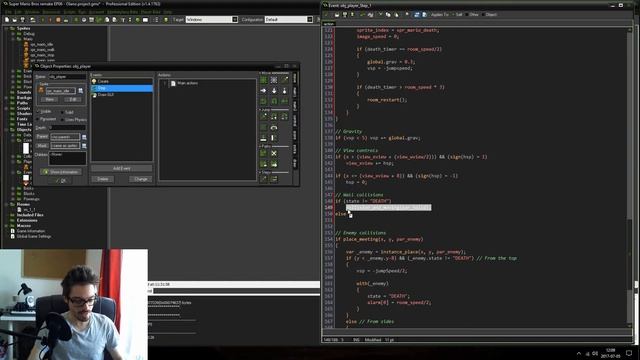
Task: Select the End Path action icon
Action: (274, 153)
